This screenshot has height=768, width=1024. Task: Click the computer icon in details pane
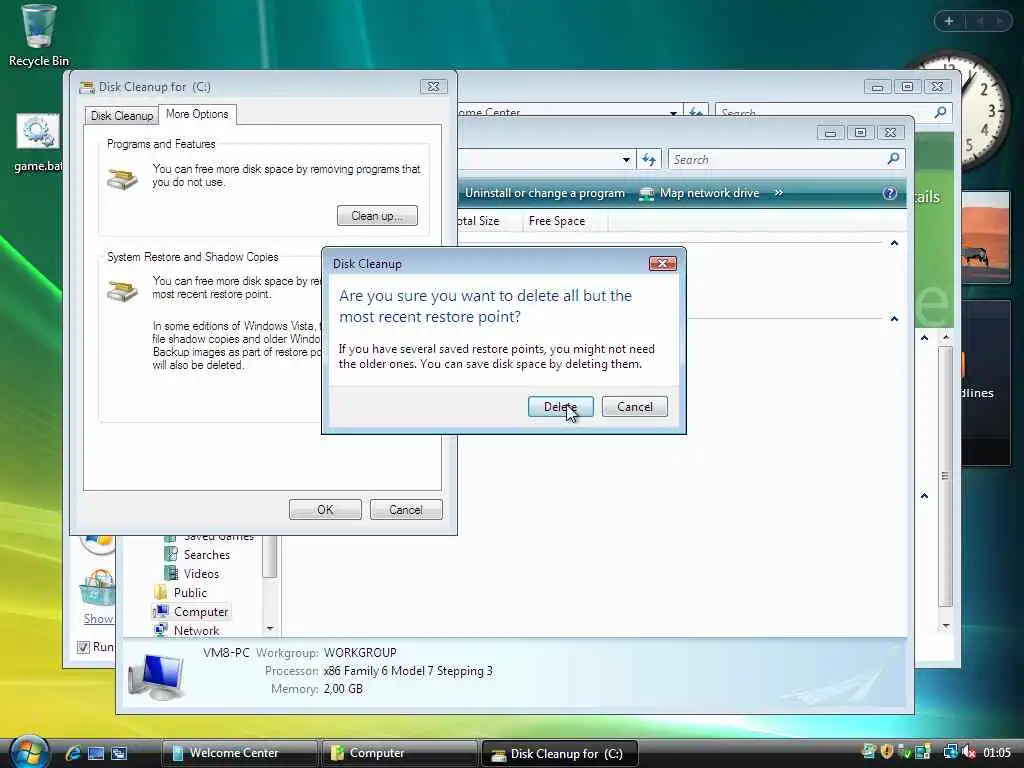[157, 677]
